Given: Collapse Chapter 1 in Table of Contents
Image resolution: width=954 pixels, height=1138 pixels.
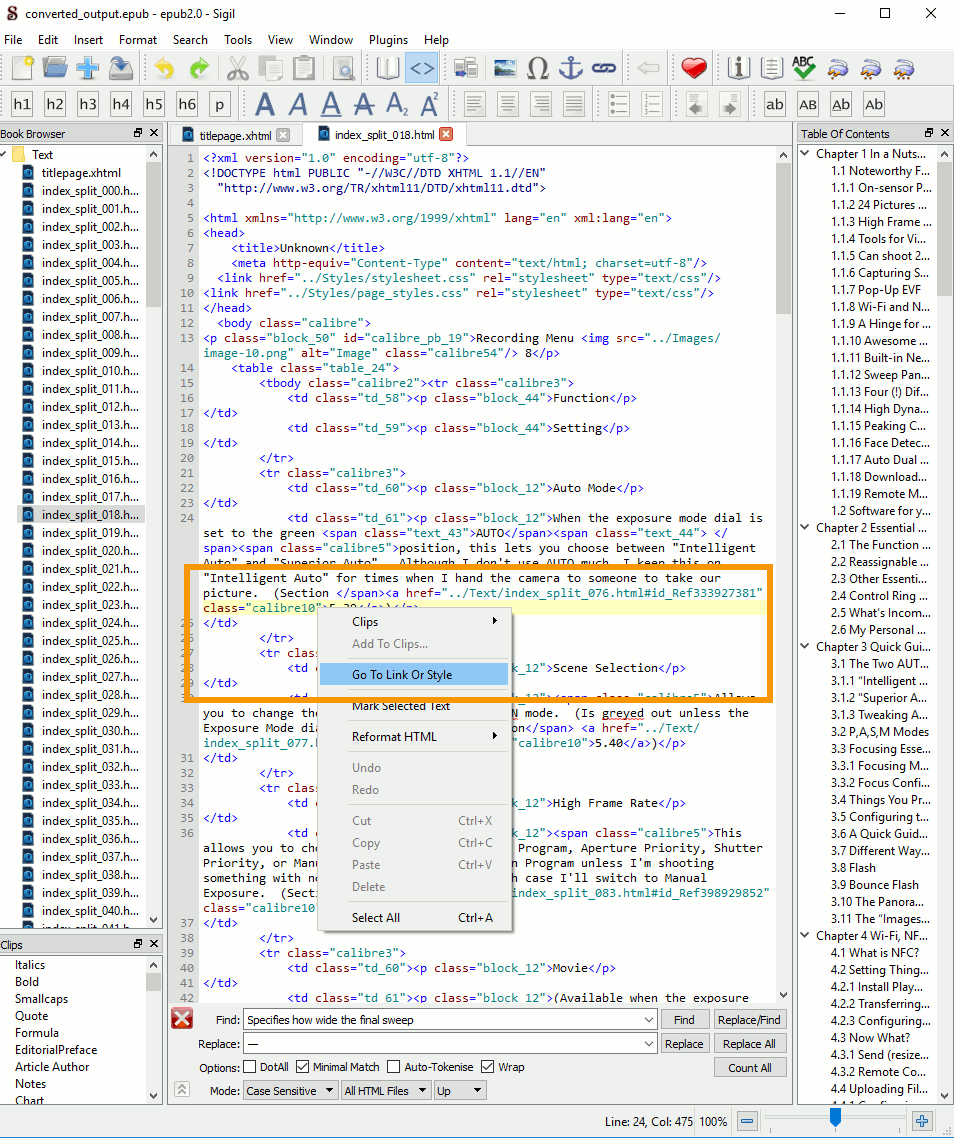Looking at the screenshot, I should 804,154.
